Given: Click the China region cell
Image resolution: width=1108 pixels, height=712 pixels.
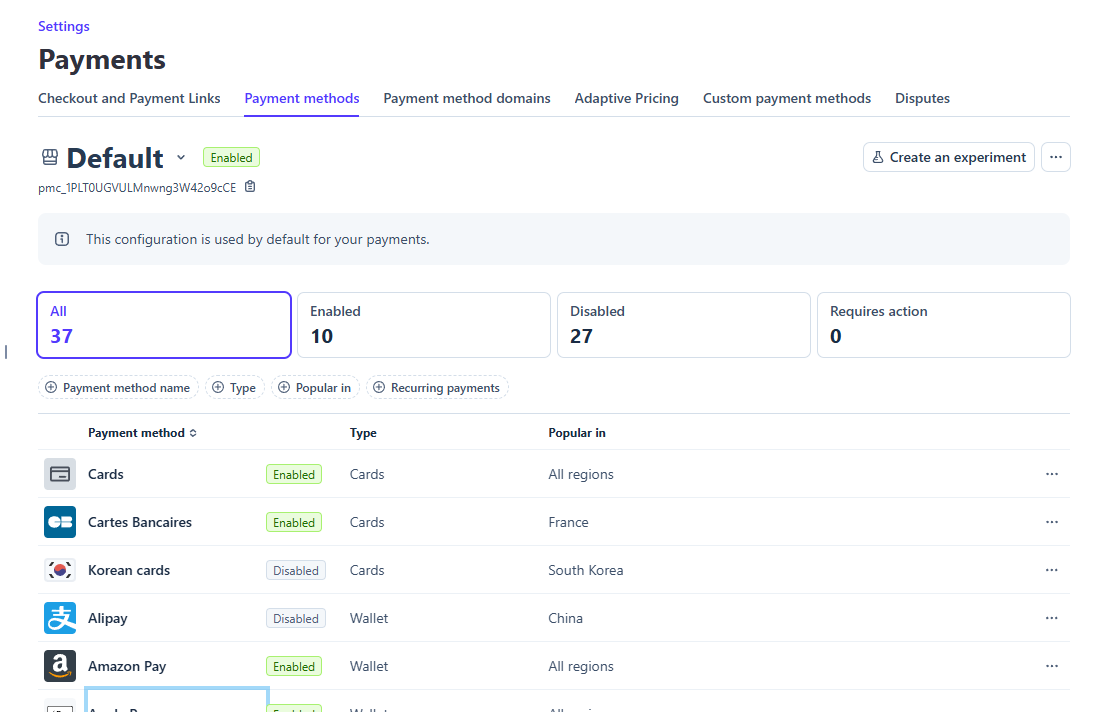Looking at the screenshot, I should (565, 618).
